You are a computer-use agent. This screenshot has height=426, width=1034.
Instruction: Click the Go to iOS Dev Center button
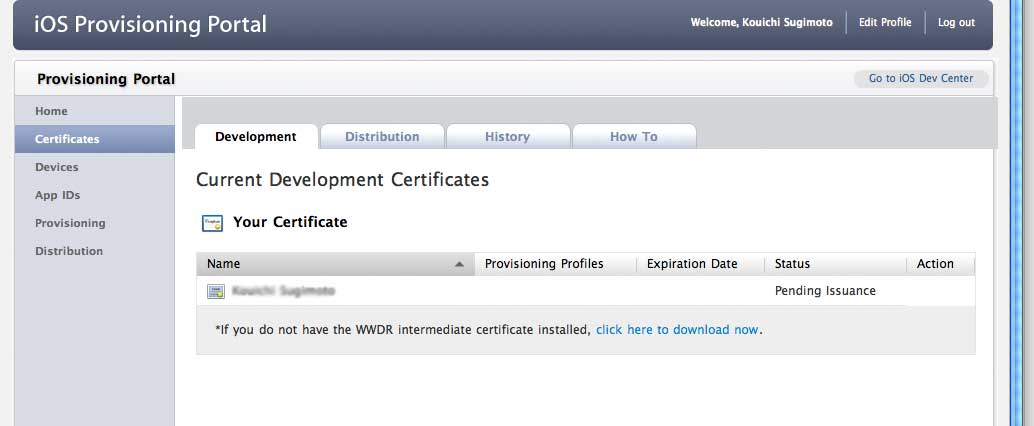click(x=920, y=78)
